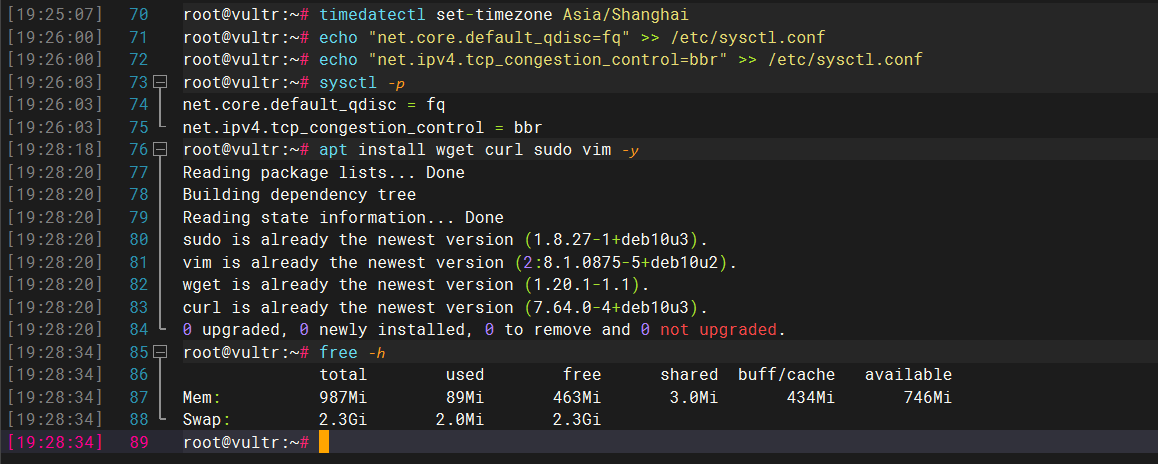Click the 'apt' command on line 76
1158x464 pixels.
pyautogui.click(x=334, y=150)
